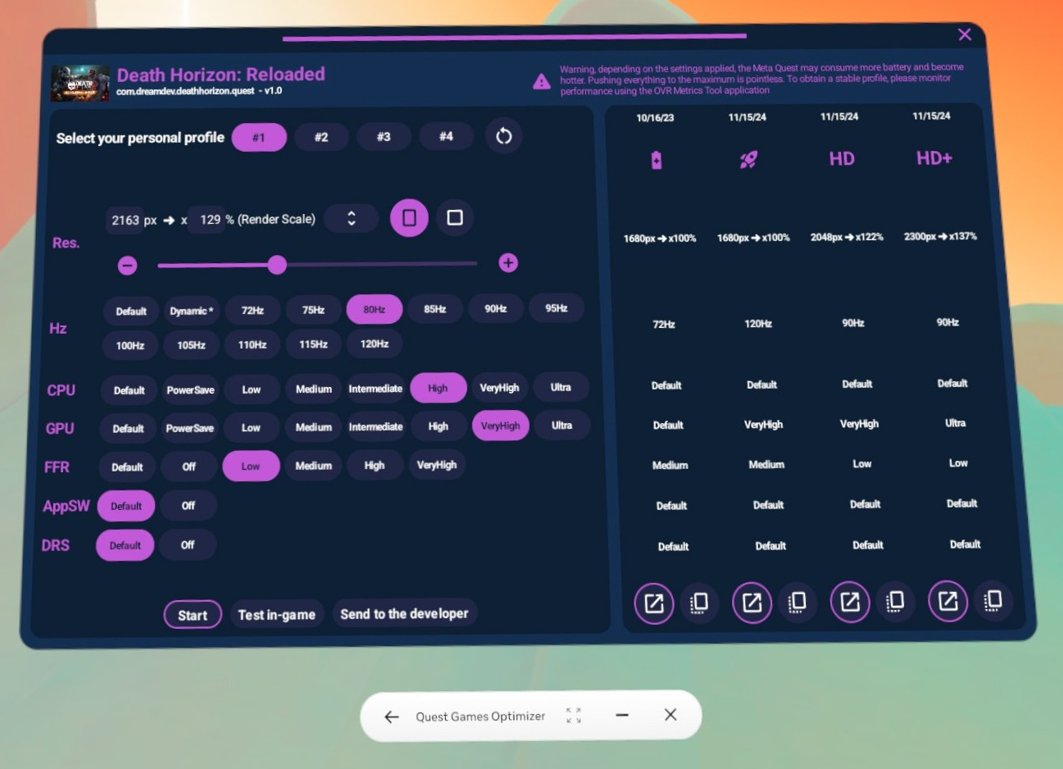Apply the HD preset via open icon

[x=849, y=602]
